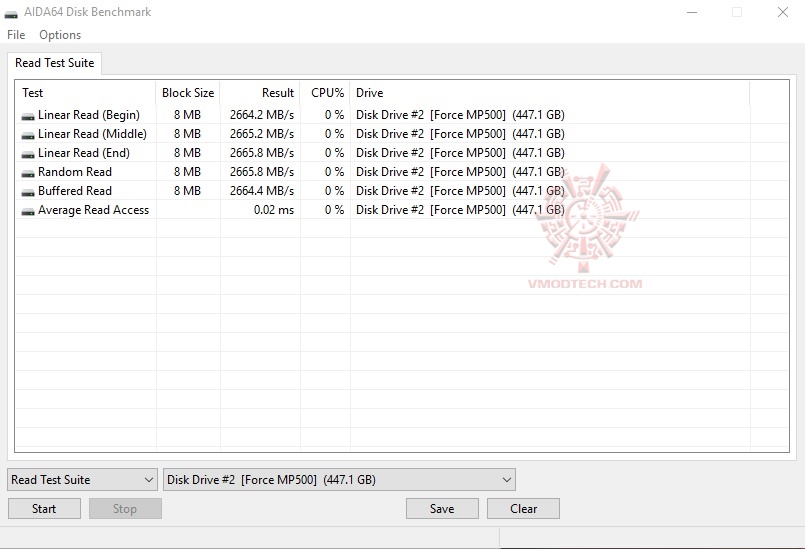Sort by the Test column header

click(85, 93)
